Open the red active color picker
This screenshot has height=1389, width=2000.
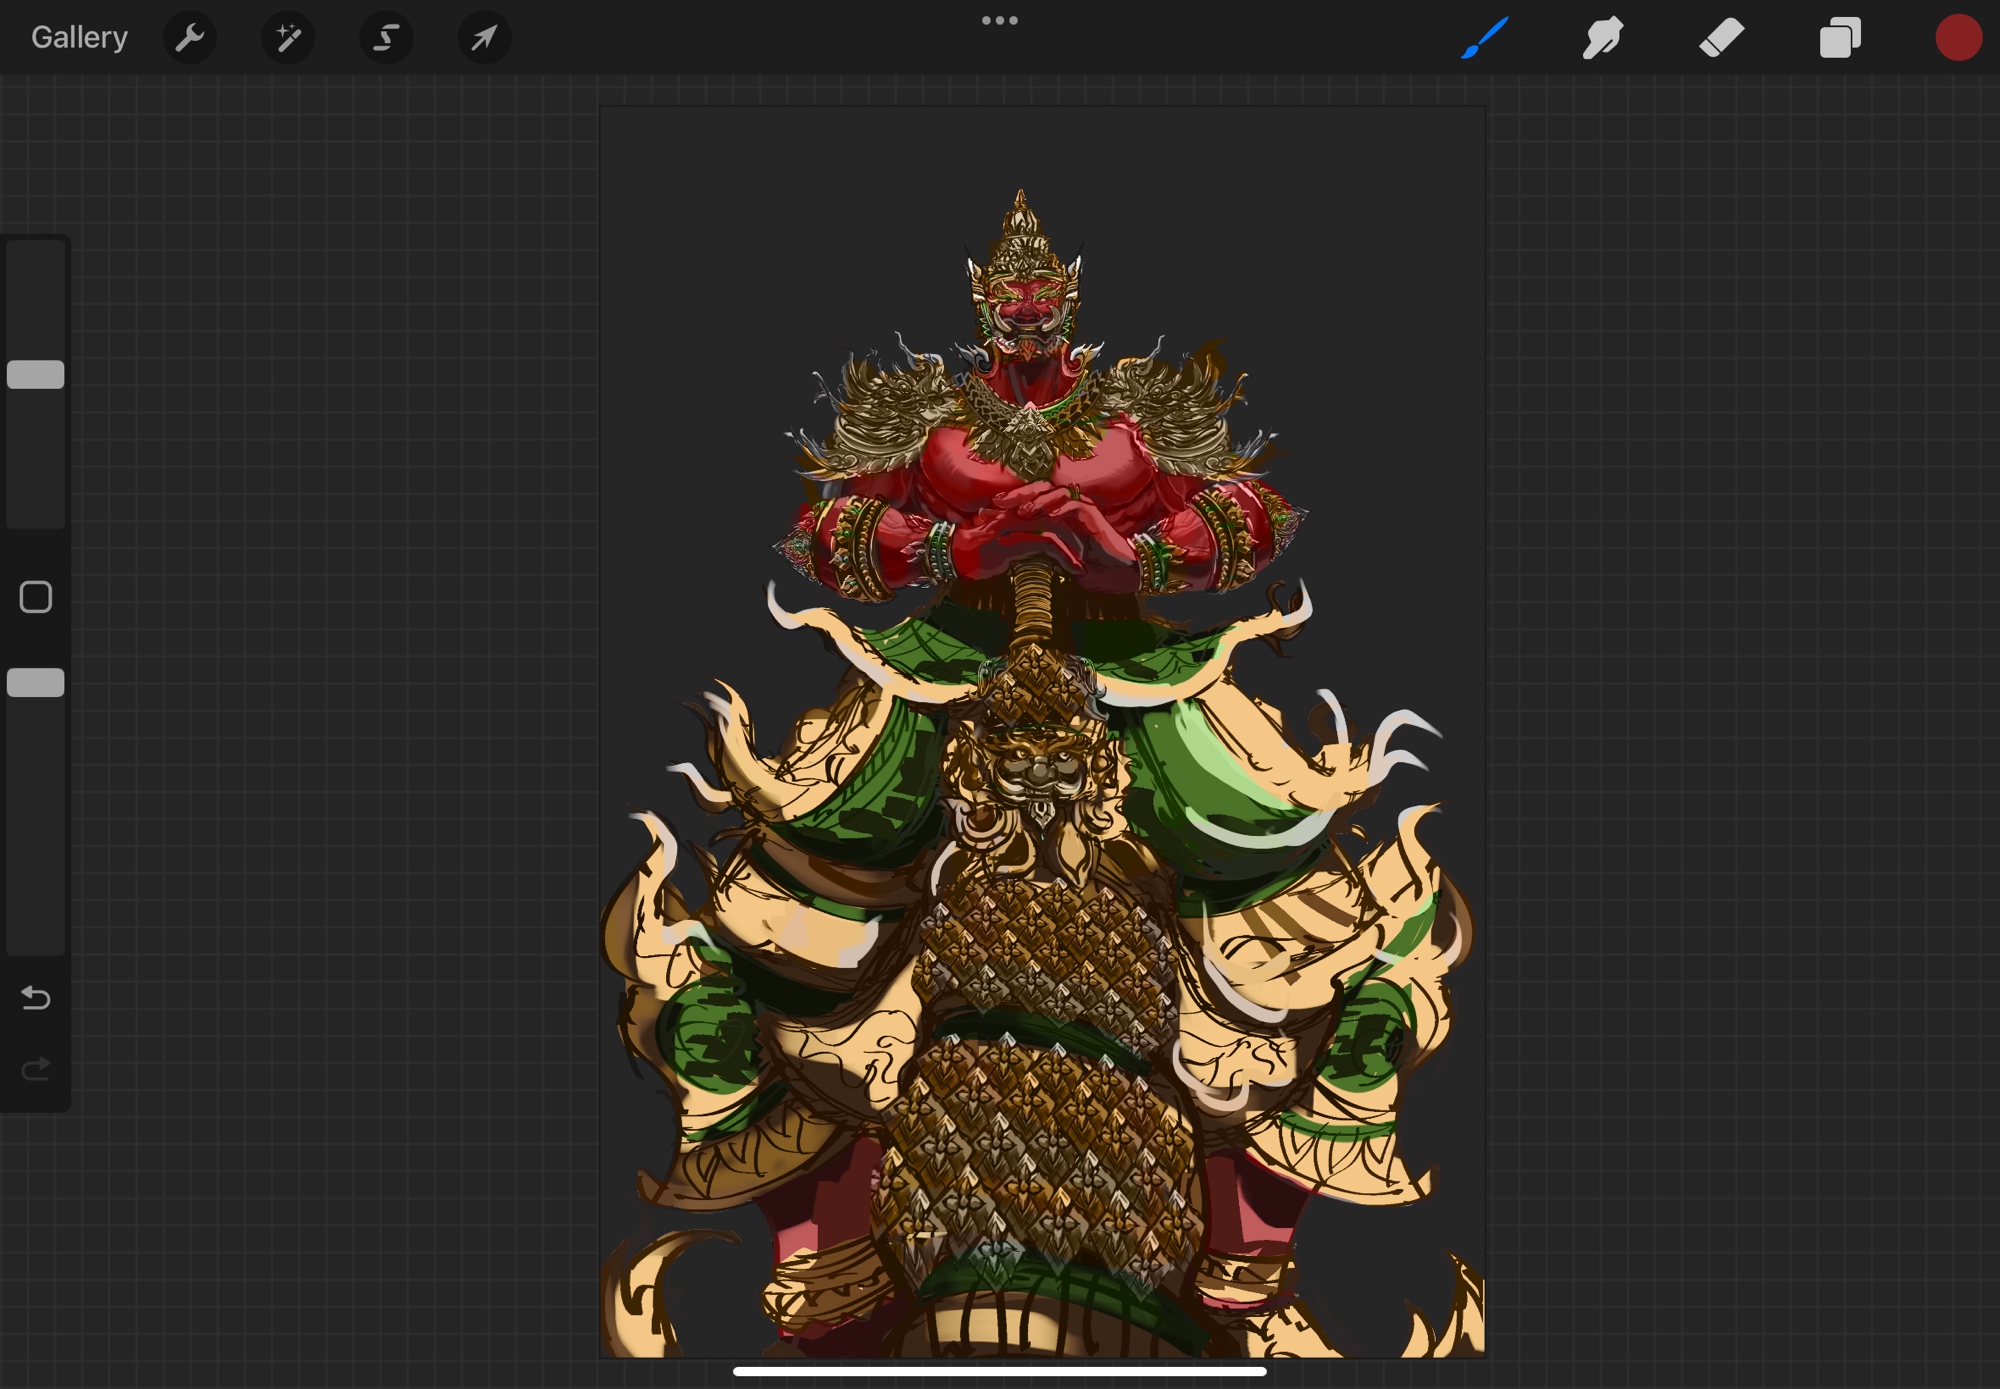tap(1958, 38)
